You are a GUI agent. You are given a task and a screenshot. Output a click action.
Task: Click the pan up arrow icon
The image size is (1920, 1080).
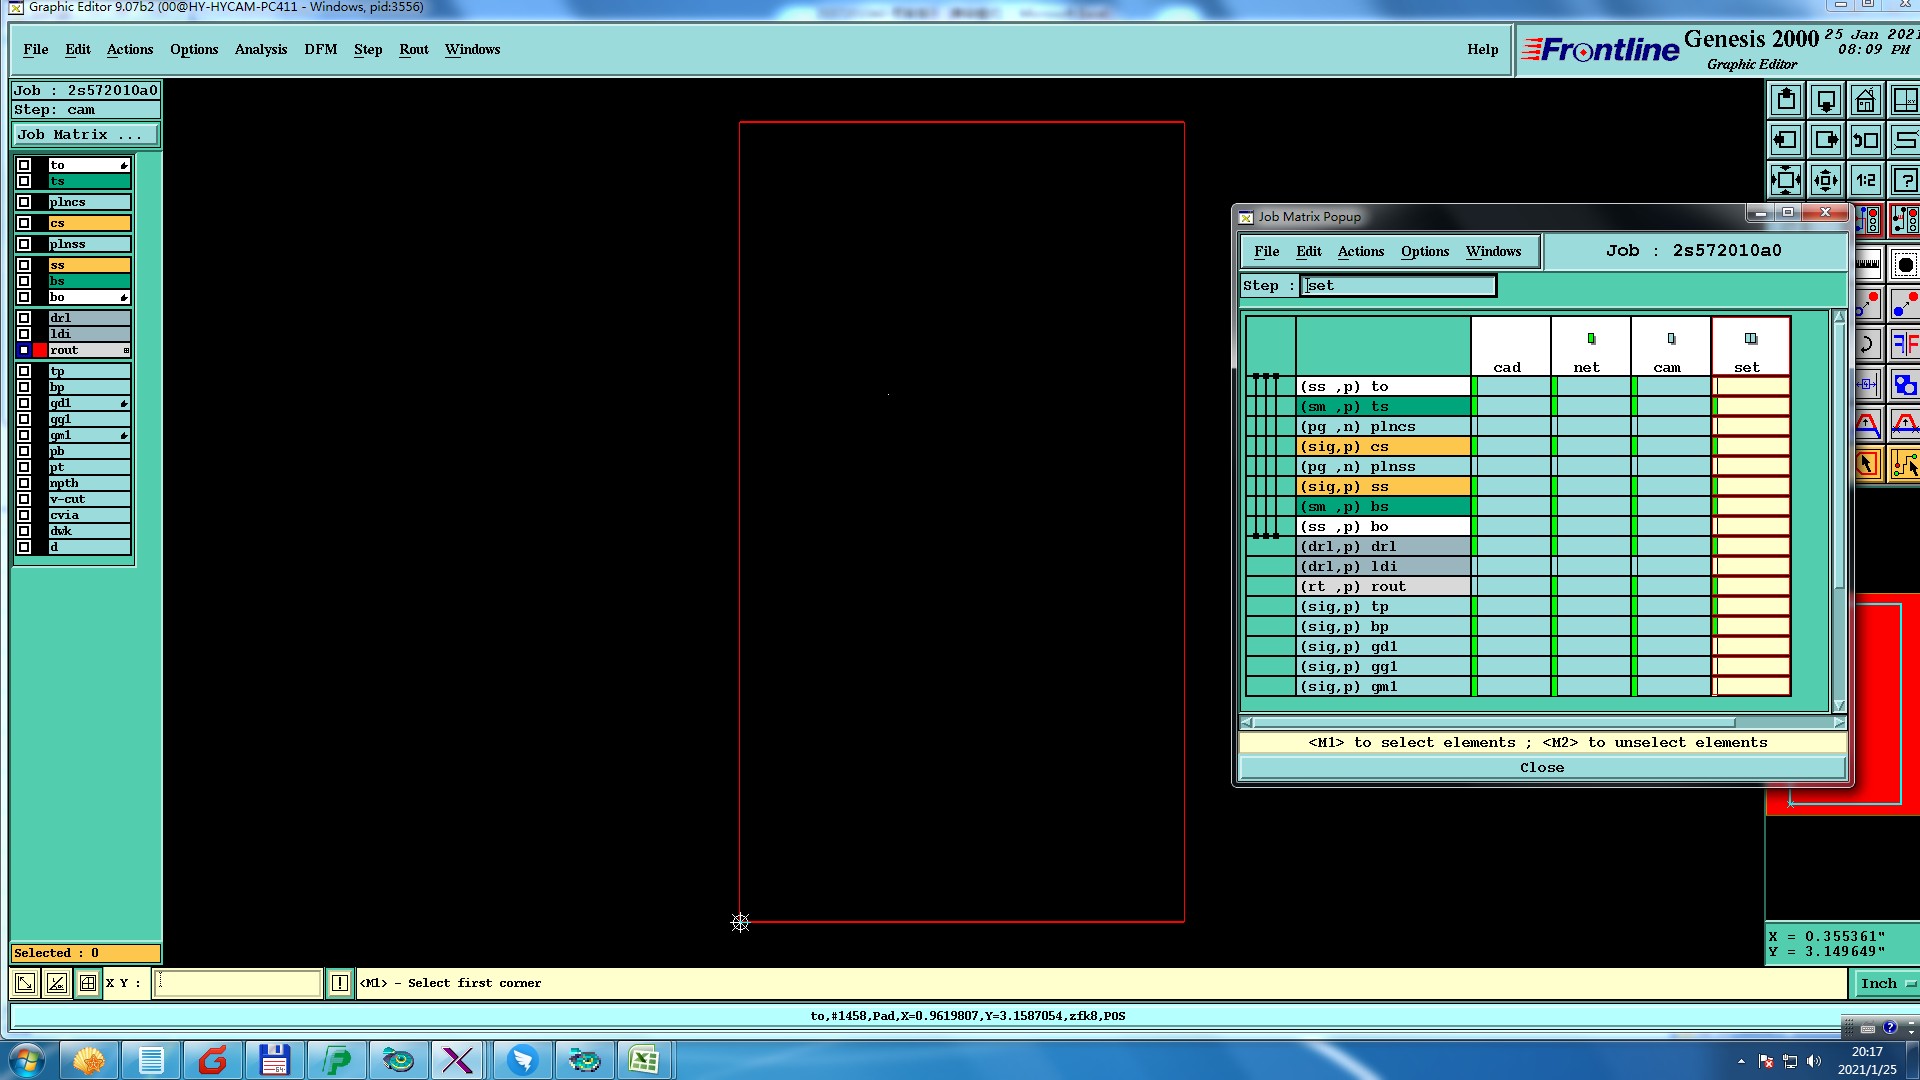coord(1786,101)
